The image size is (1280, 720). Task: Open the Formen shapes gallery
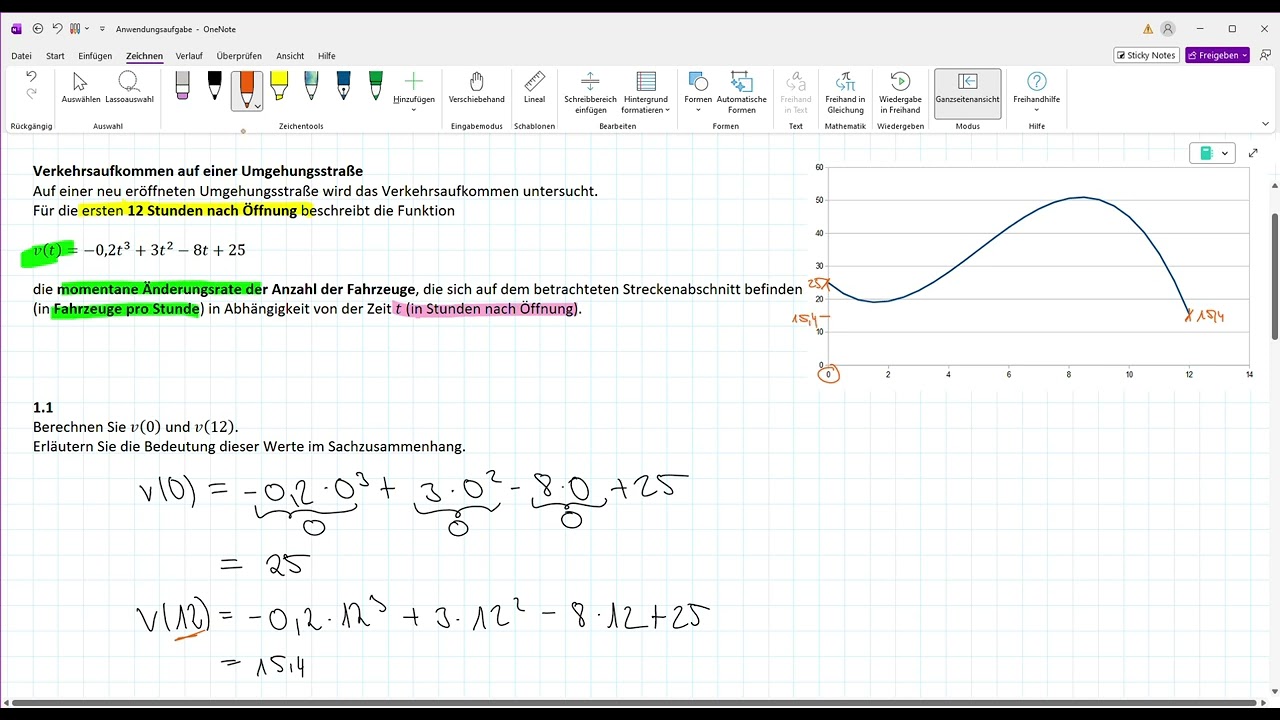click(698, 91)
